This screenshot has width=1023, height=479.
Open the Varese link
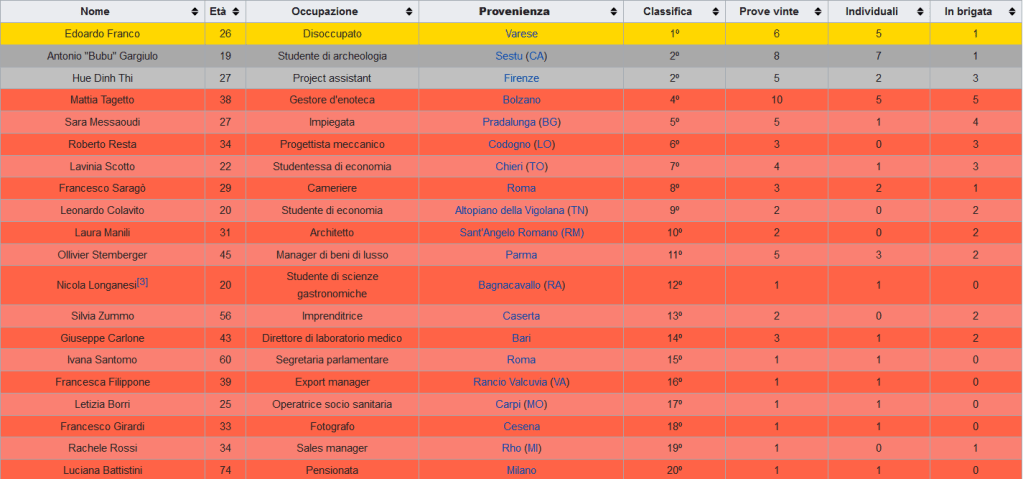tap(521, 33)
